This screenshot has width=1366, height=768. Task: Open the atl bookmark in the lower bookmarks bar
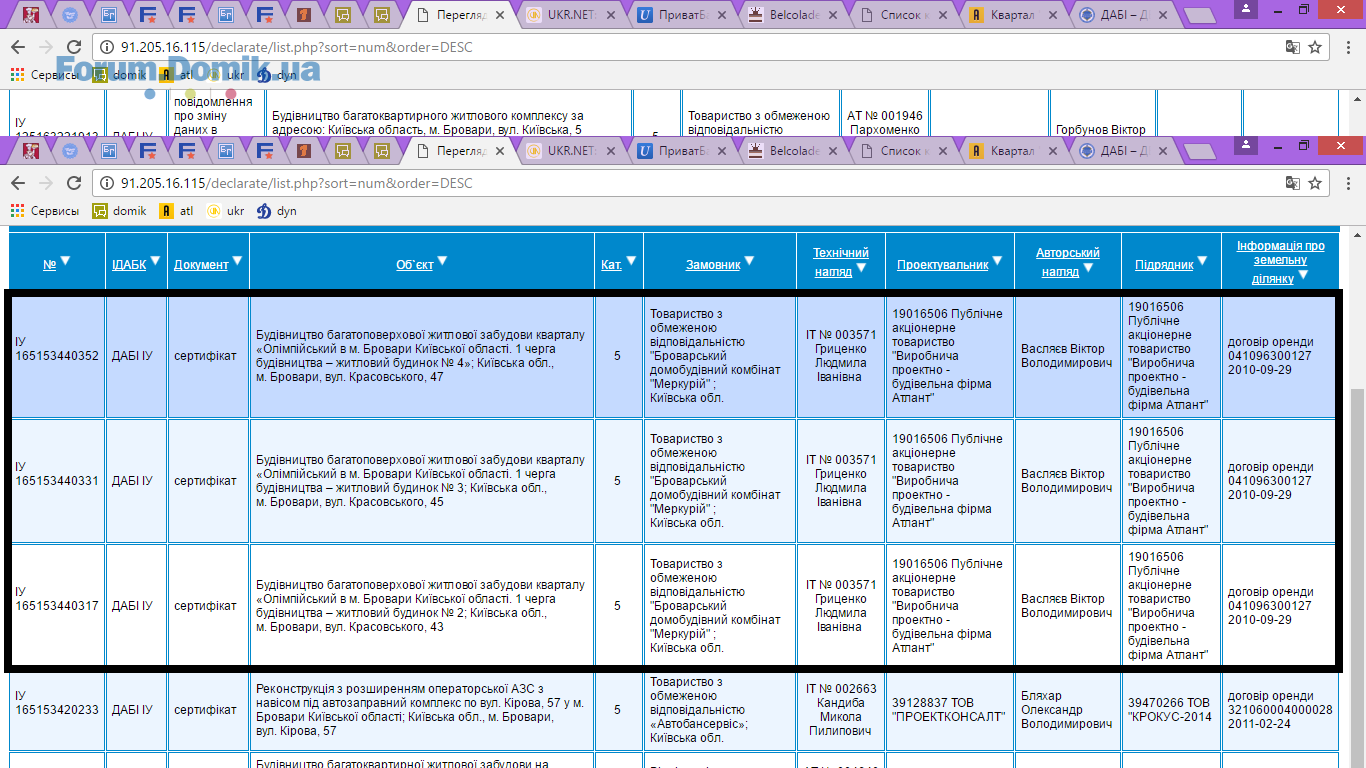[177, 211]
